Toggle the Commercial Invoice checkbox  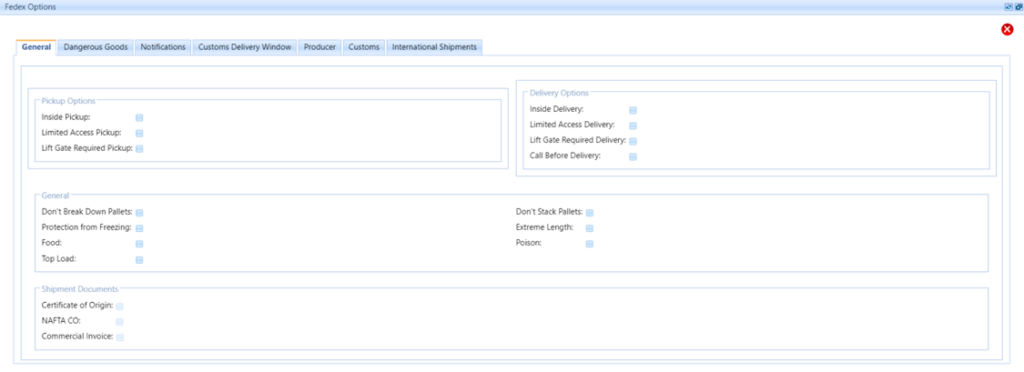pos(120,337)
